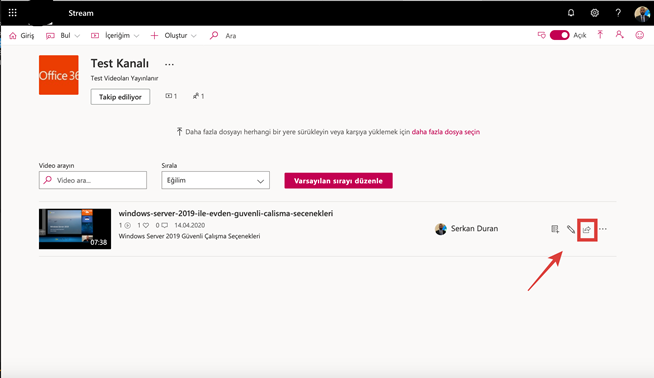Open the video row more actions ellipsis

click(x=603, y=229)
